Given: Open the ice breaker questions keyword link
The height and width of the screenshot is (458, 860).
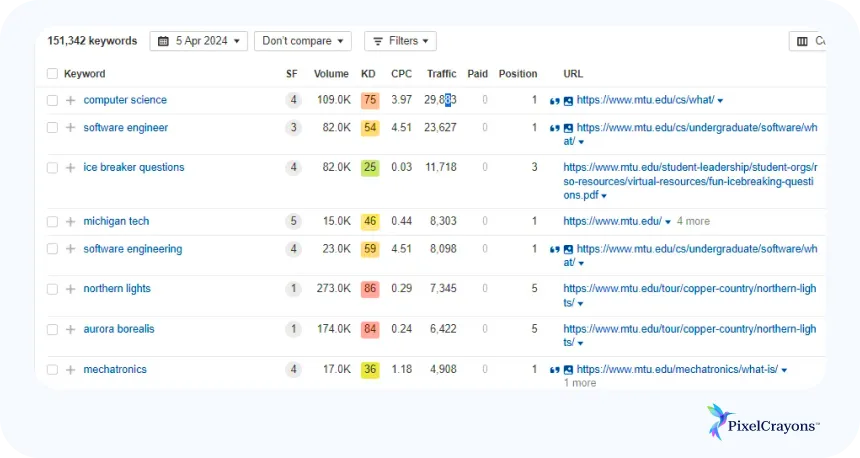Looking at the screenshot, I should click(134, 167).
